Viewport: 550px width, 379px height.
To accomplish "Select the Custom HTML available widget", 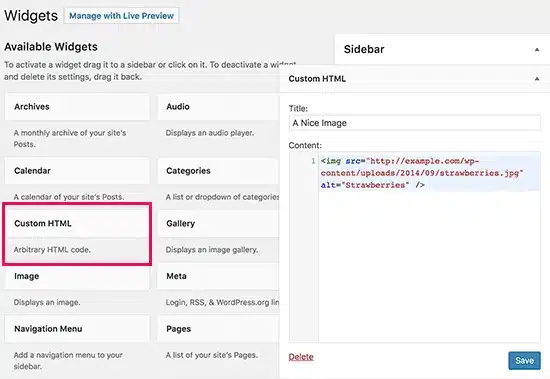I will 77,224.
